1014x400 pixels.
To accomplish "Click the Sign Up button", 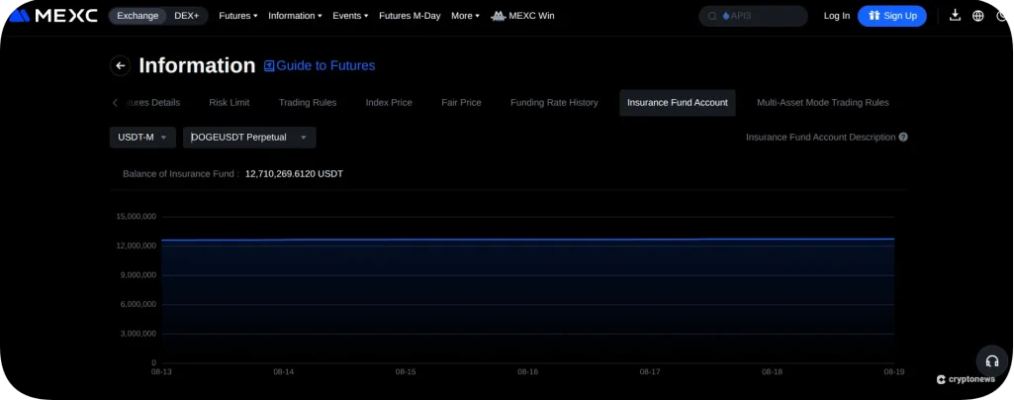I will click(x=892, y=16).
